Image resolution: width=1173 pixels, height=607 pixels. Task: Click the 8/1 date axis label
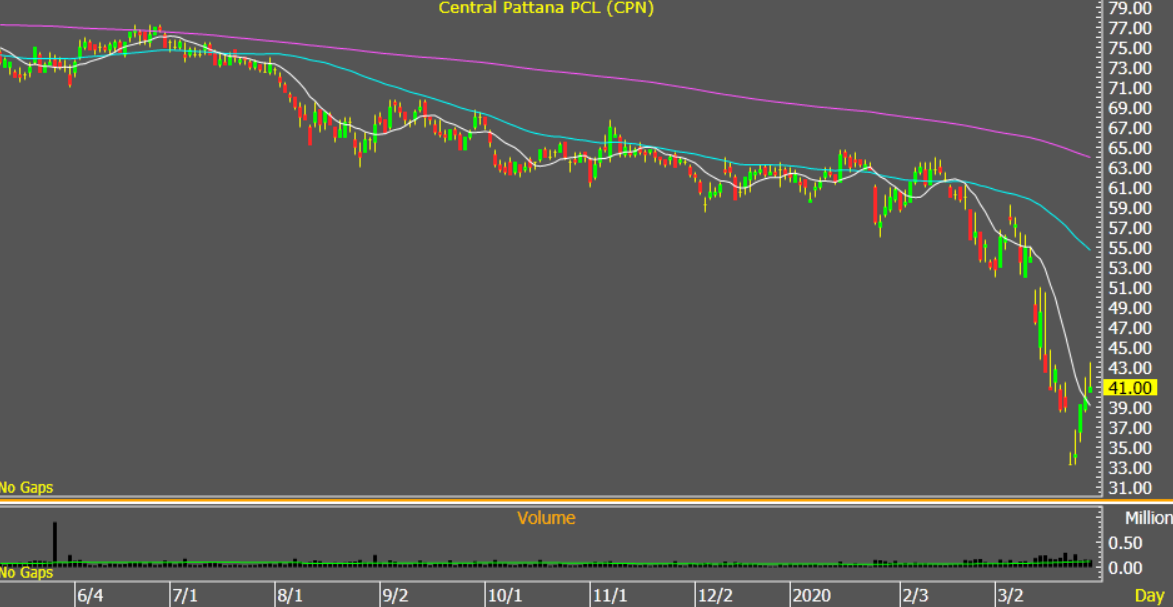[x=290, y=596]
